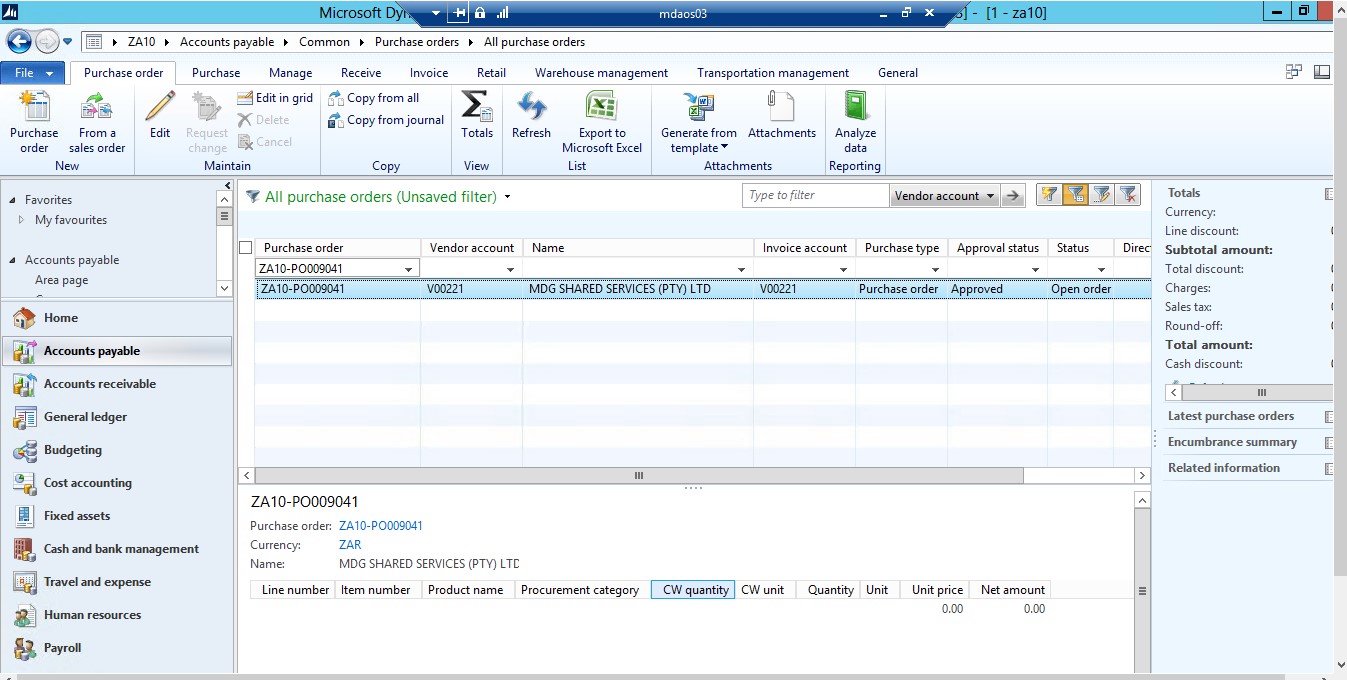Expand Latest purchase orders factbox

coord(1329,417)
